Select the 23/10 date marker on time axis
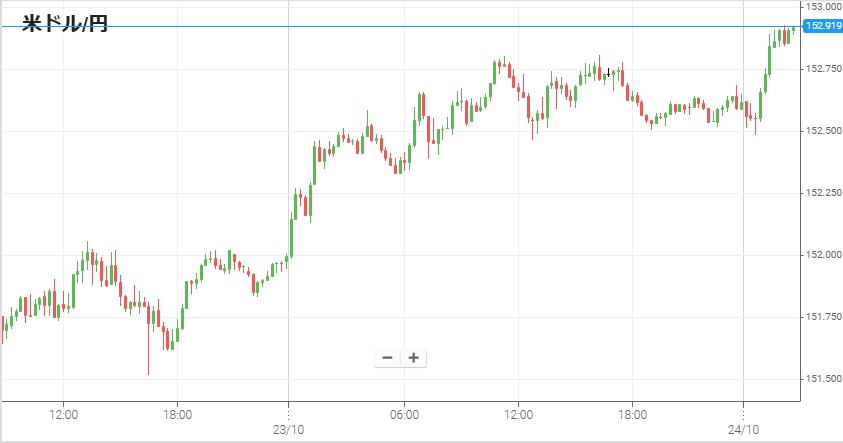The height and width of the screenshot is (443, 843). pyautogui.click(x=288, y=430)
